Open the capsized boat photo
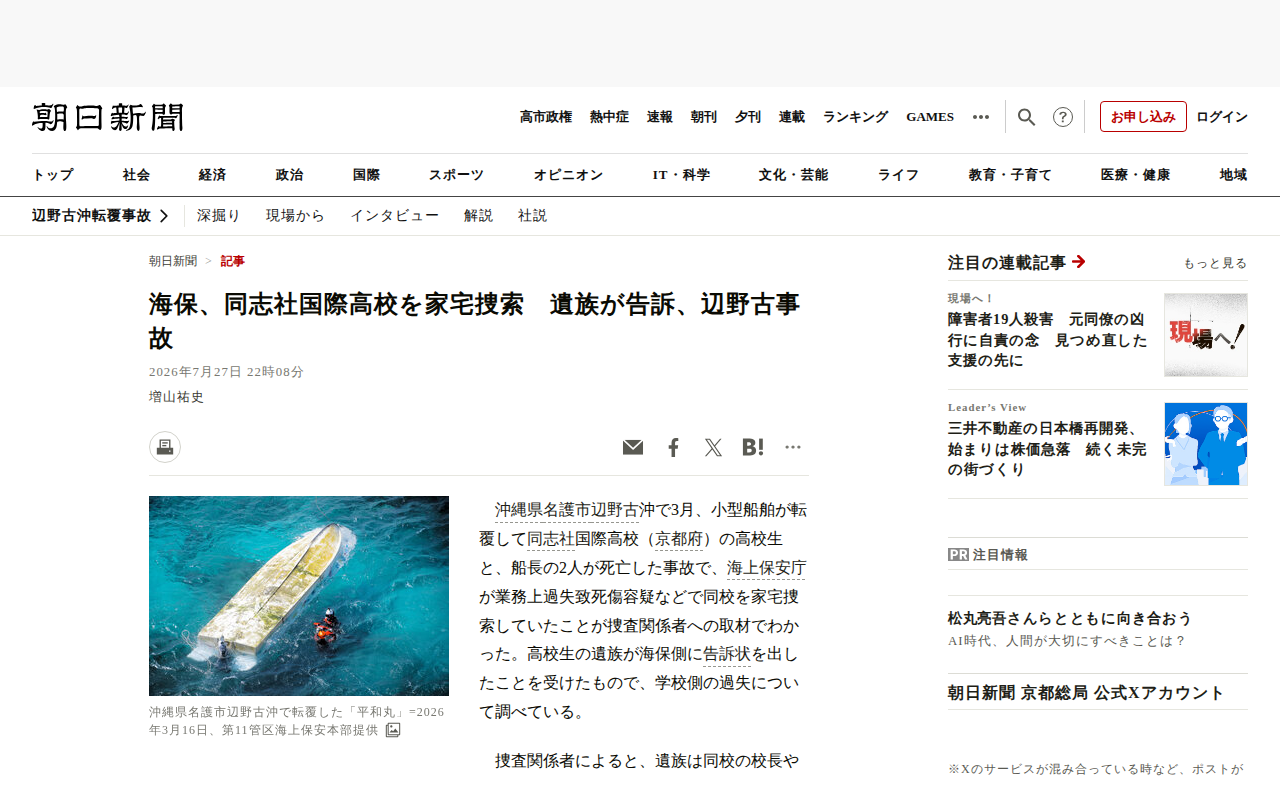 pyautogui.click(x=299, y=596)
